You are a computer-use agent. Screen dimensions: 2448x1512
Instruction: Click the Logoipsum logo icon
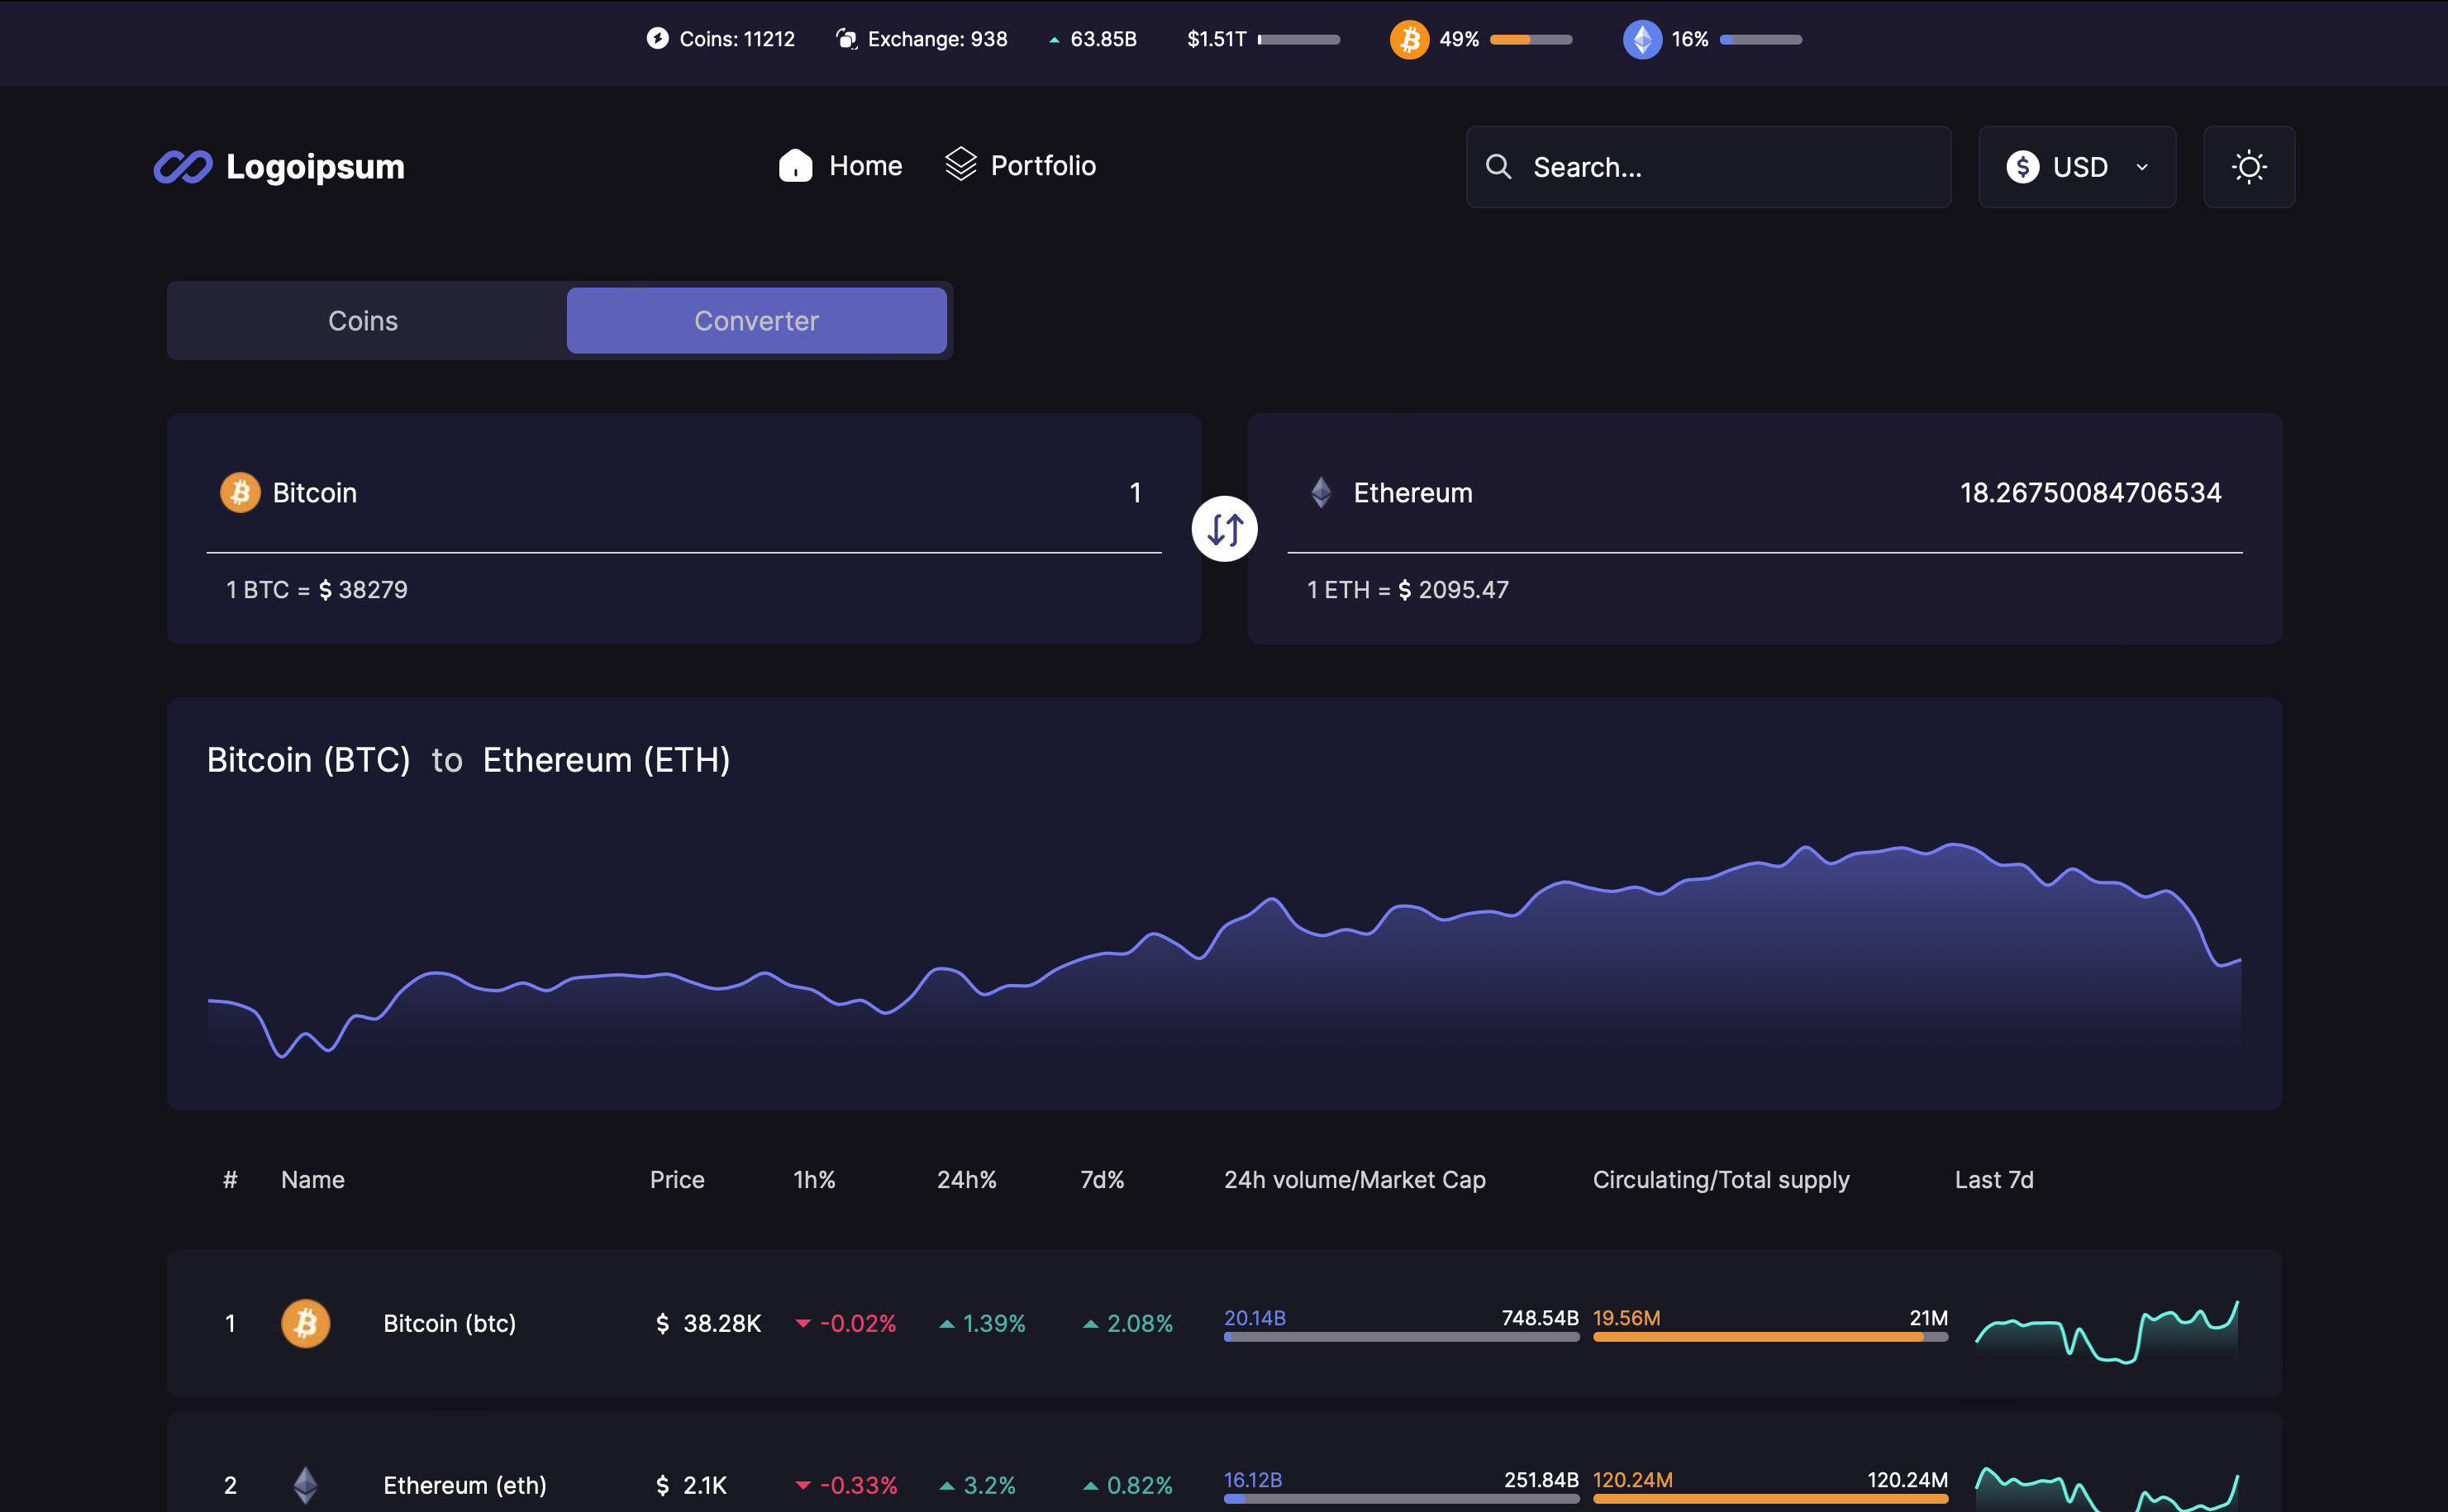tap(184, 166)
